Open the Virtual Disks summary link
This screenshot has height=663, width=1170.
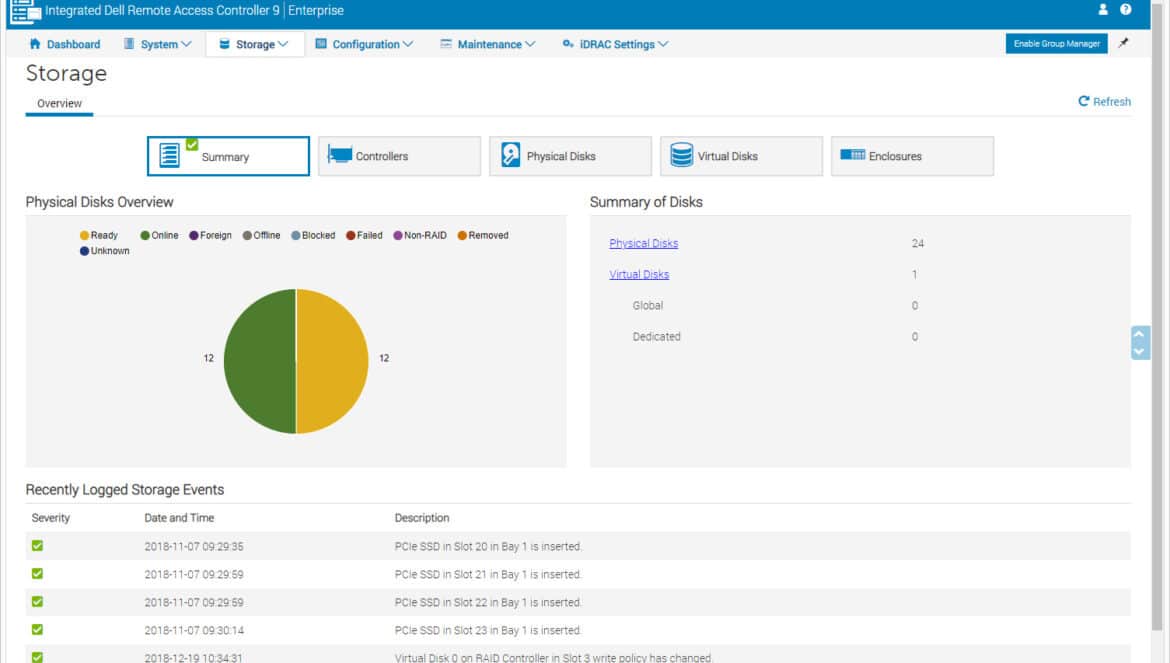coord(639,274)
